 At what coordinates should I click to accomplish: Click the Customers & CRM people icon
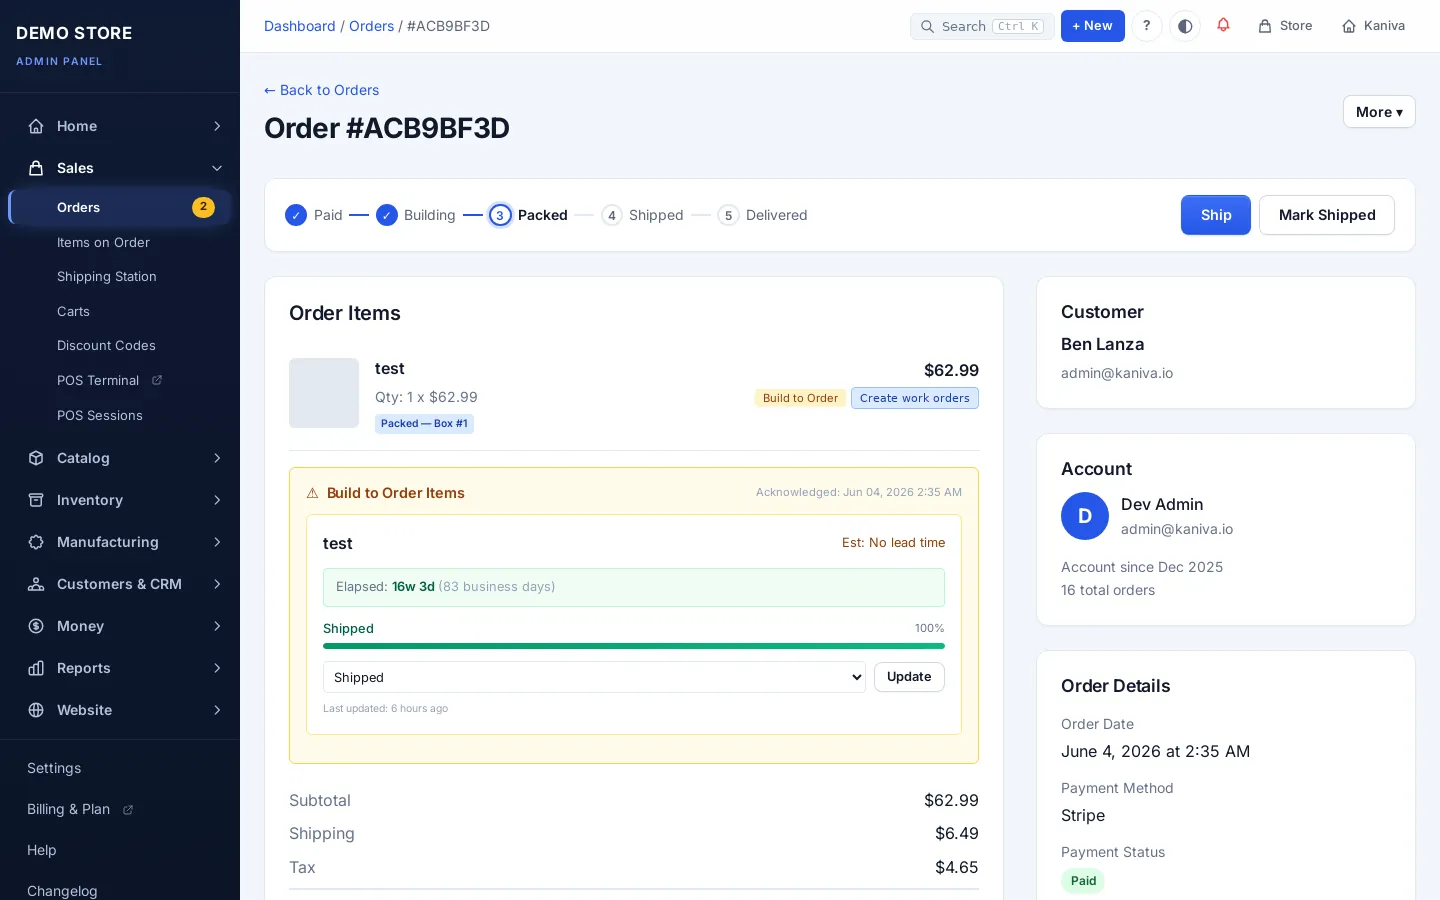click(x=36, y=584)
